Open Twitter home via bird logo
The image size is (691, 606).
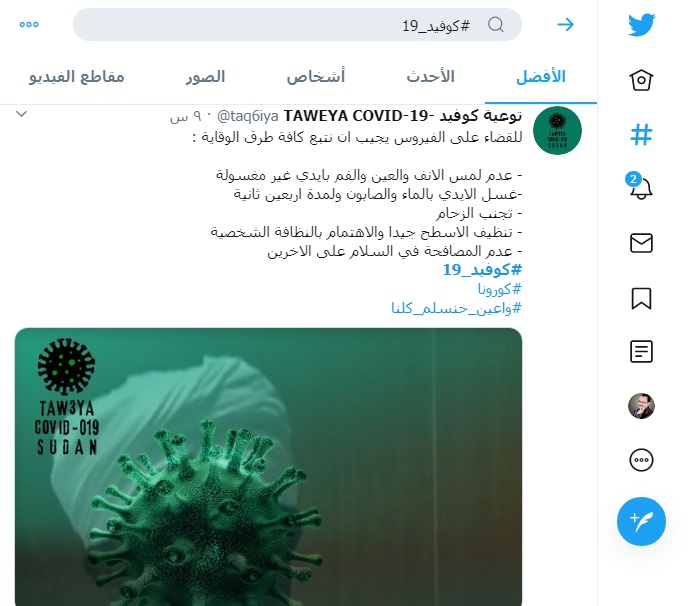tap(641, 25)
